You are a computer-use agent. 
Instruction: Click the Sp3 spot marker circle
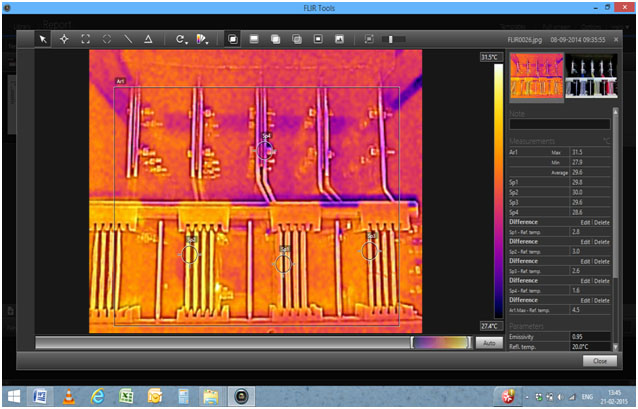tap(369, 251)
